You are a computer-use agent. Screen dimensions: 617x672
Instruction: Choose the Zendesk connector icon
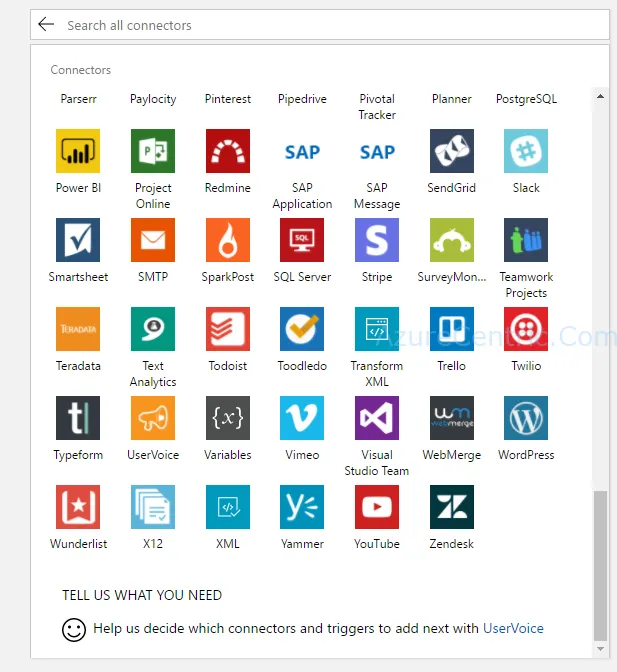[x=452, y=507]
